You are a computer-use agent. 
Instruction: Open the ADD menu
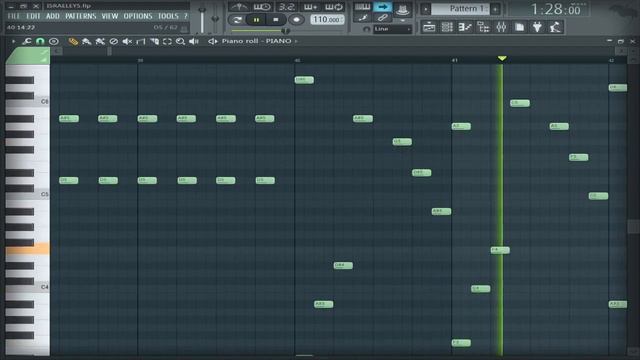coord(53,16)
